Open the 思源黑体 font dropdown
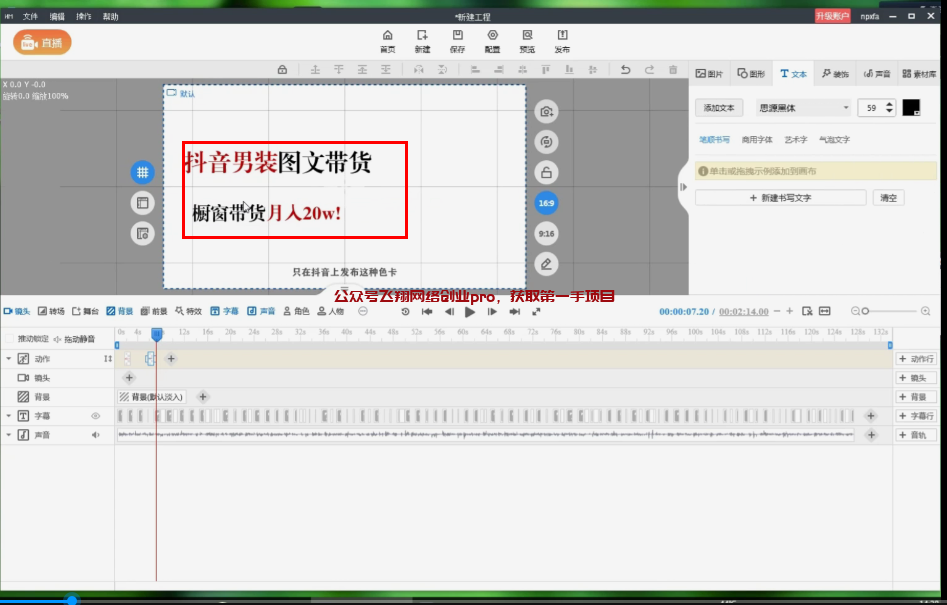Viewport: 947px width, 605px height. (x=803, y=108)
